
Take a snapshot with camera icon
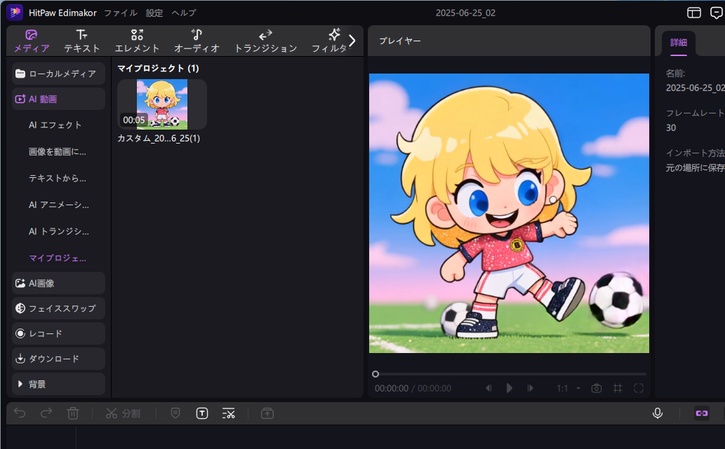(596, 388)
